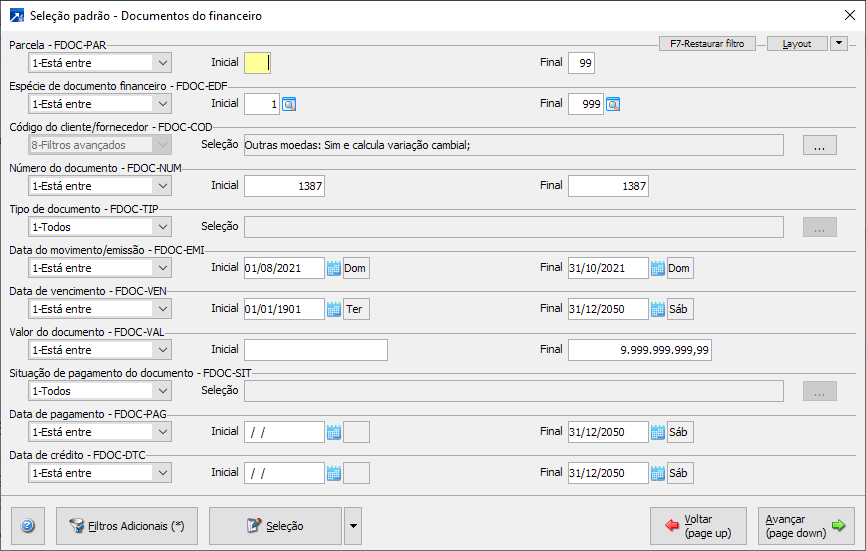Open calendar for credit date final
The width and height of the screenshot is (866, 551).
point(658,473)
